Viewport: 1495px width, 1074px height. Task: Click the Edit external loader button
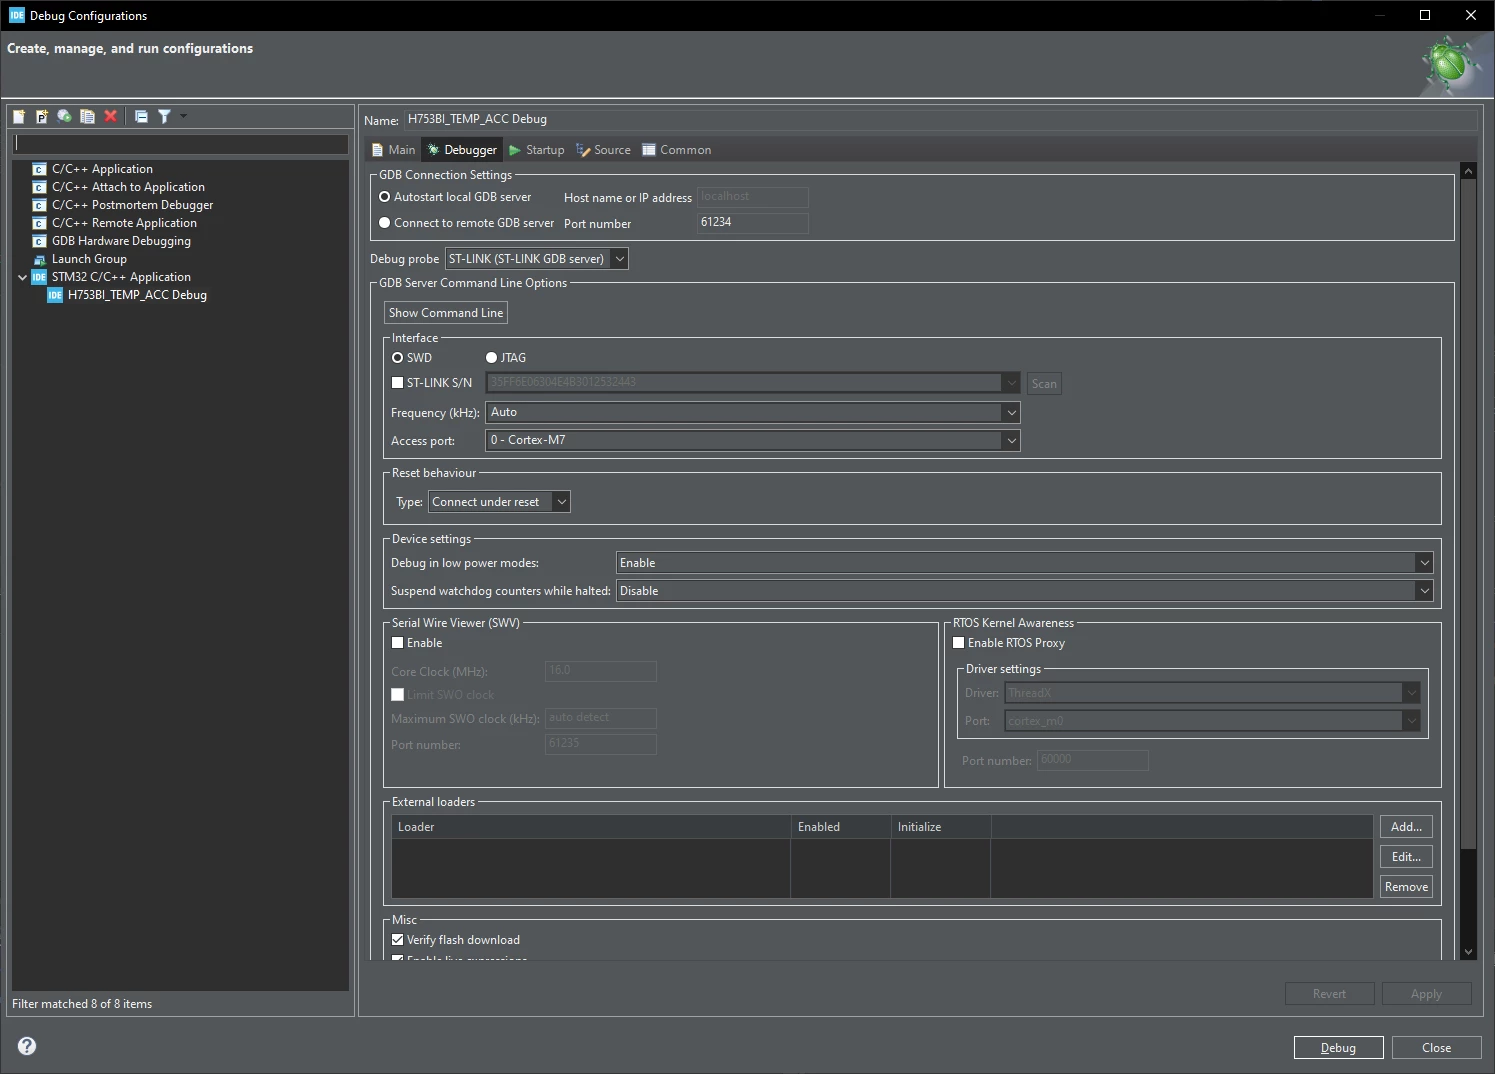coord(1406,857)
